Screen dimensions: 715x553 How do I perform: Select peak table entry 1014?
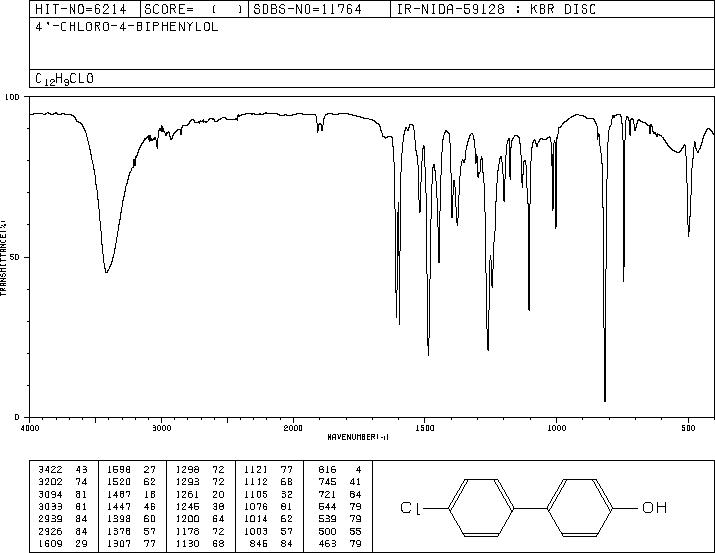(x=256, y=519)
